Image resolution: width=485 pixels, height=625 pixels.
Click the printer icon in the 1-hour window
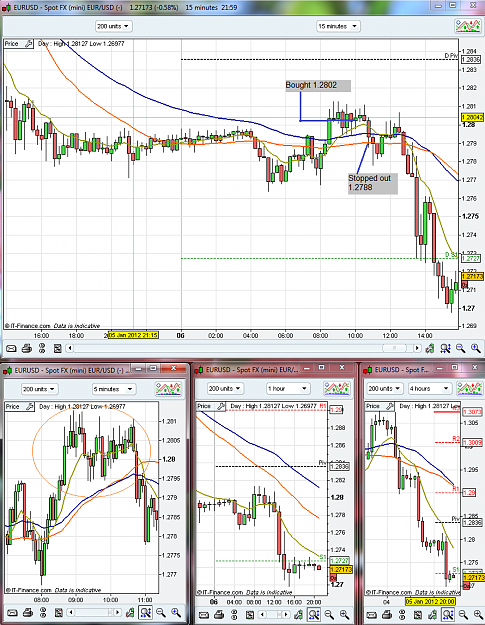[219, 615]
